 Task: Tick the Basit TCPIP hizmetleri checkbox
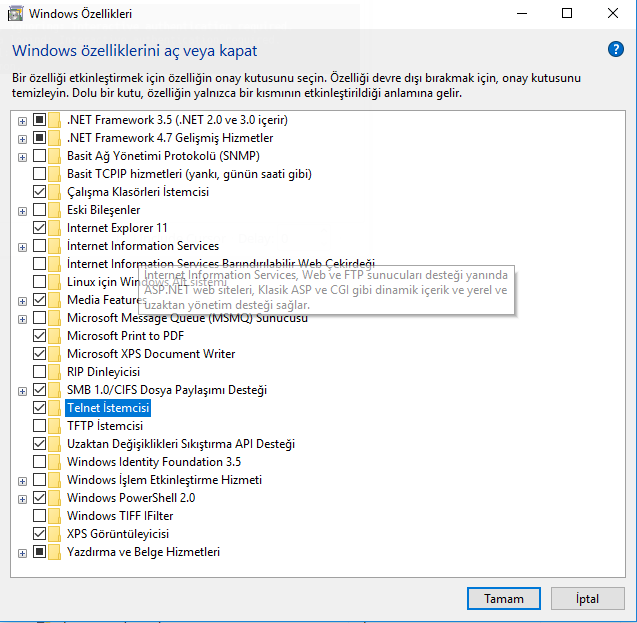point(39,173)
